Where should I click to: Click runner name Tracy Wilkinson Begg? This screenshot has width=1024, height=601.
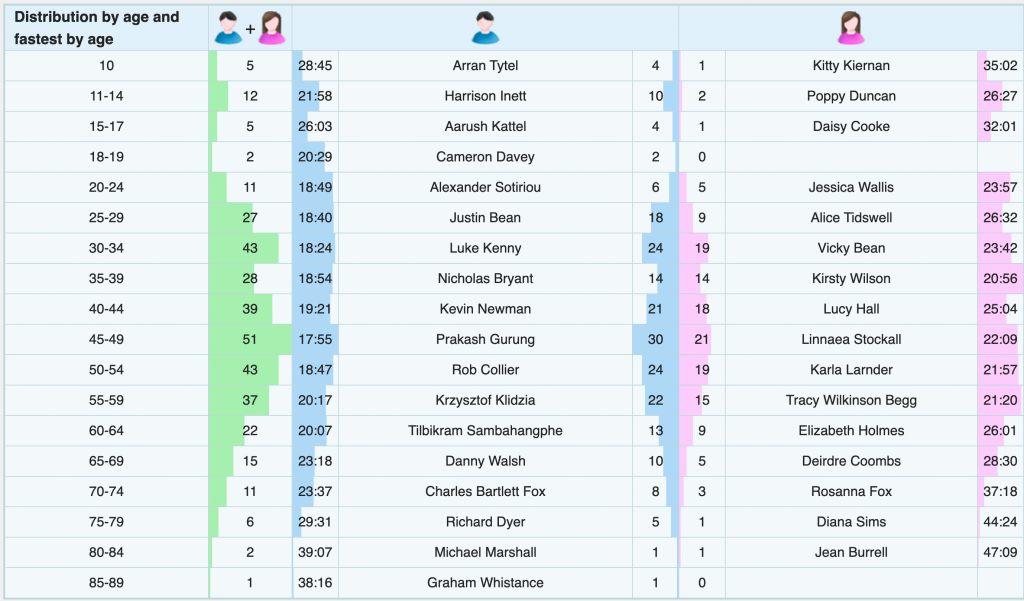click(851, 400)
